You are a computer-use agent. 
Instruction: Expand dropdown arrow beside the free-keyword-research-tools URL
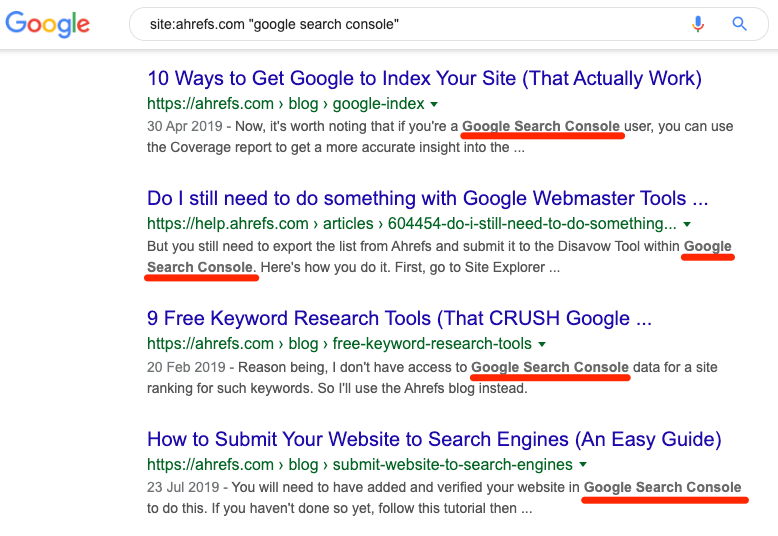[542, 345]
